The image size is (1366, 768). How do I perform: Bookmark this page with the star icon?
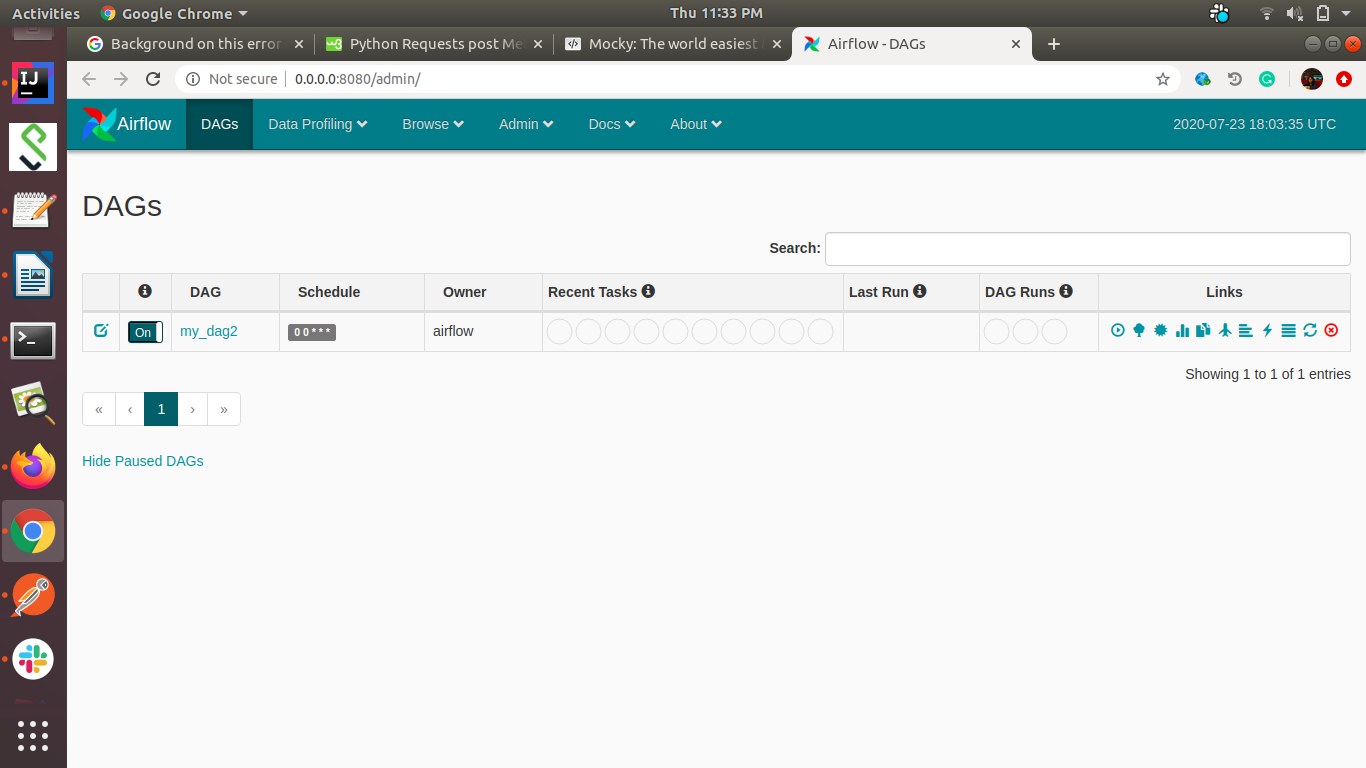coord(1163,79)
